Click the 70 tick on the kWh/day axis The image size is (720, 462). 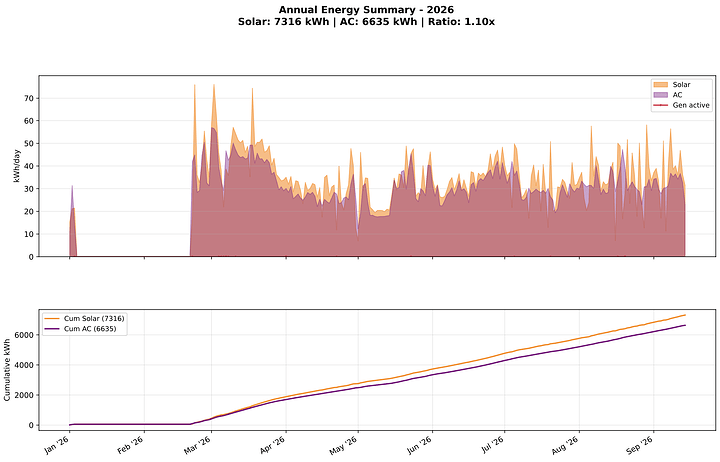coord(29,98)
